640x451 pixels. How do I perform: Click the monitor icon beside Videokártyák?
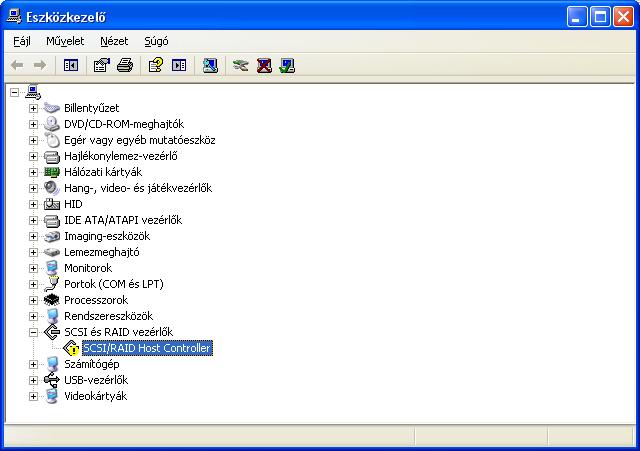click(x=51, y=396)
